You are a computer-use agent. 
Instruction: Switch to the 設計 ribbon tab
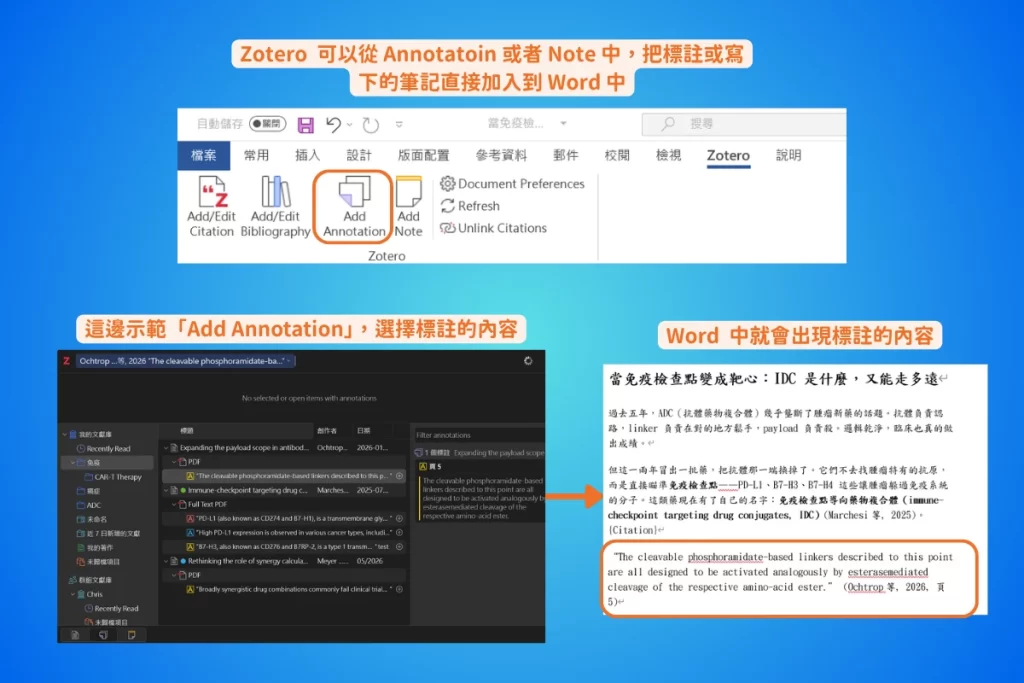click(x=359, y=155)
